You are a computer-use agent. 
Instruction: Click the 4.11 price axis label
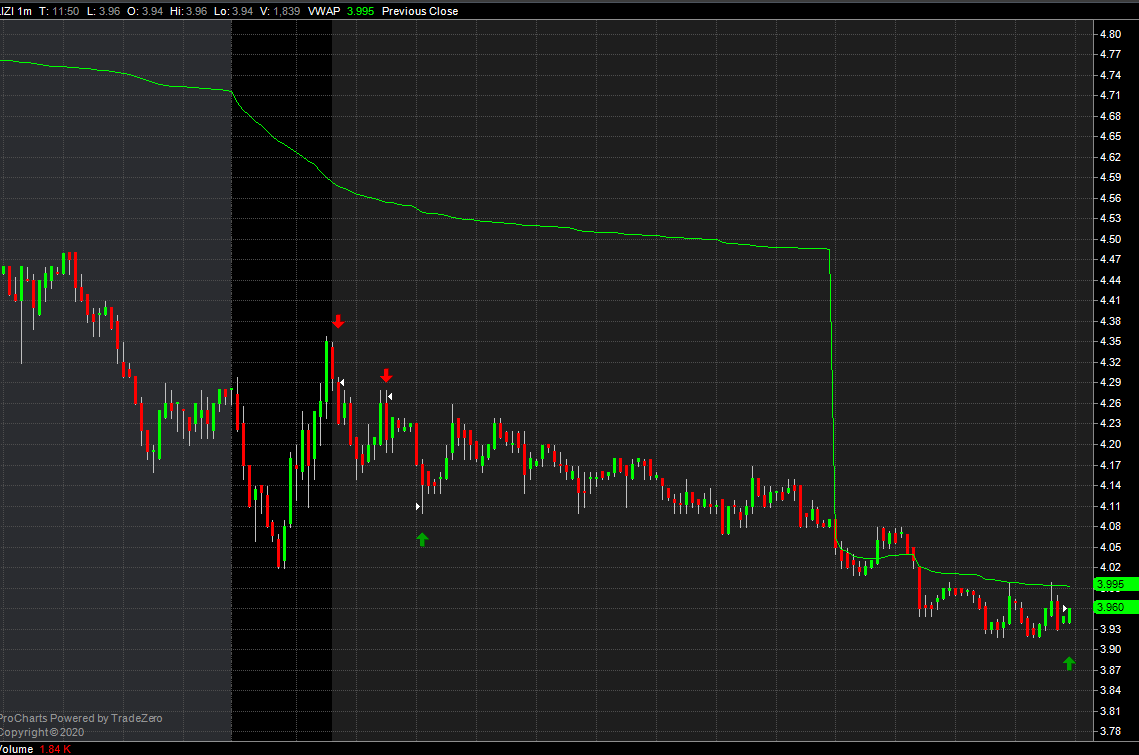pos(1110,506)
